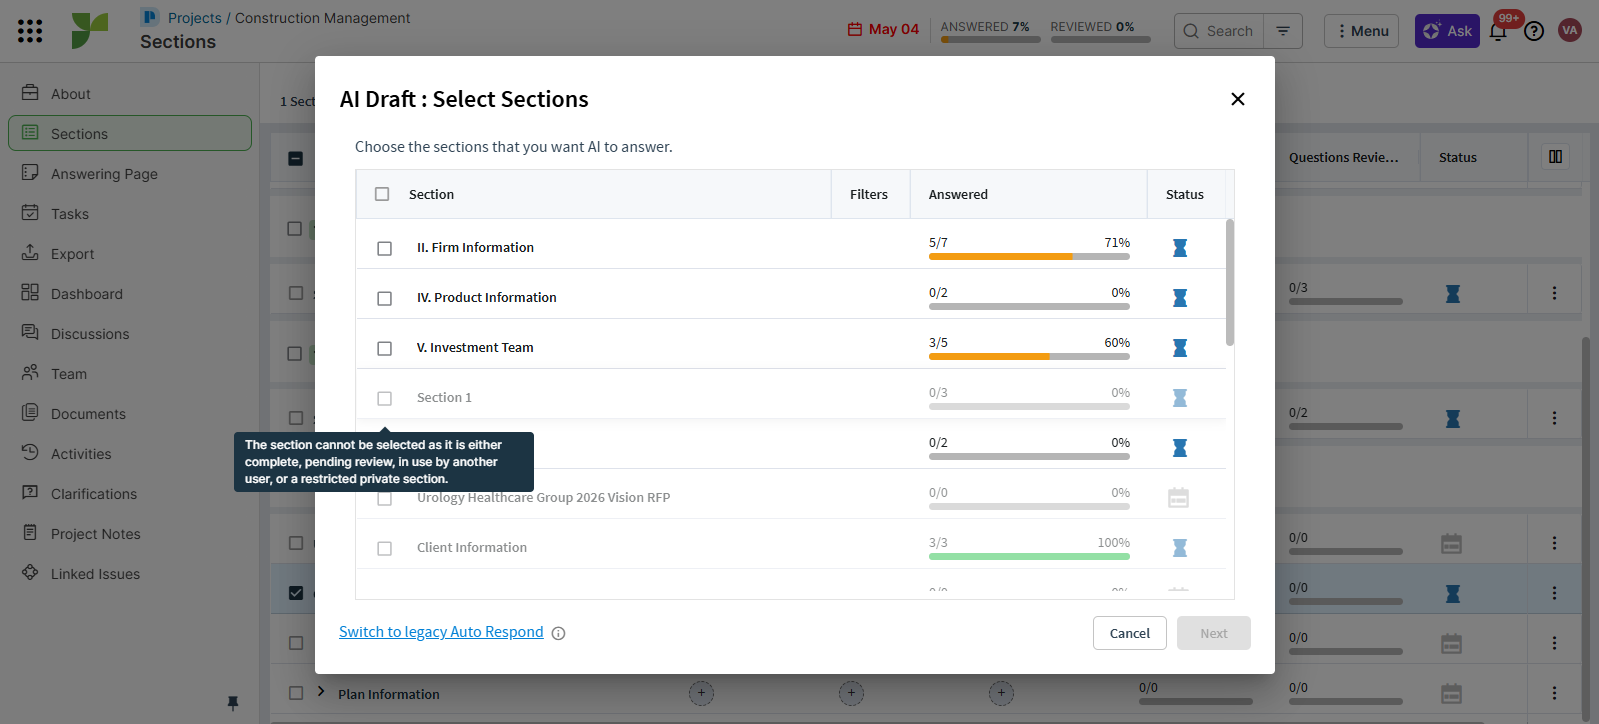The image size is (1599, 724).
Task: Select the IV. Product Information checkbox
Action: (384, 298)
